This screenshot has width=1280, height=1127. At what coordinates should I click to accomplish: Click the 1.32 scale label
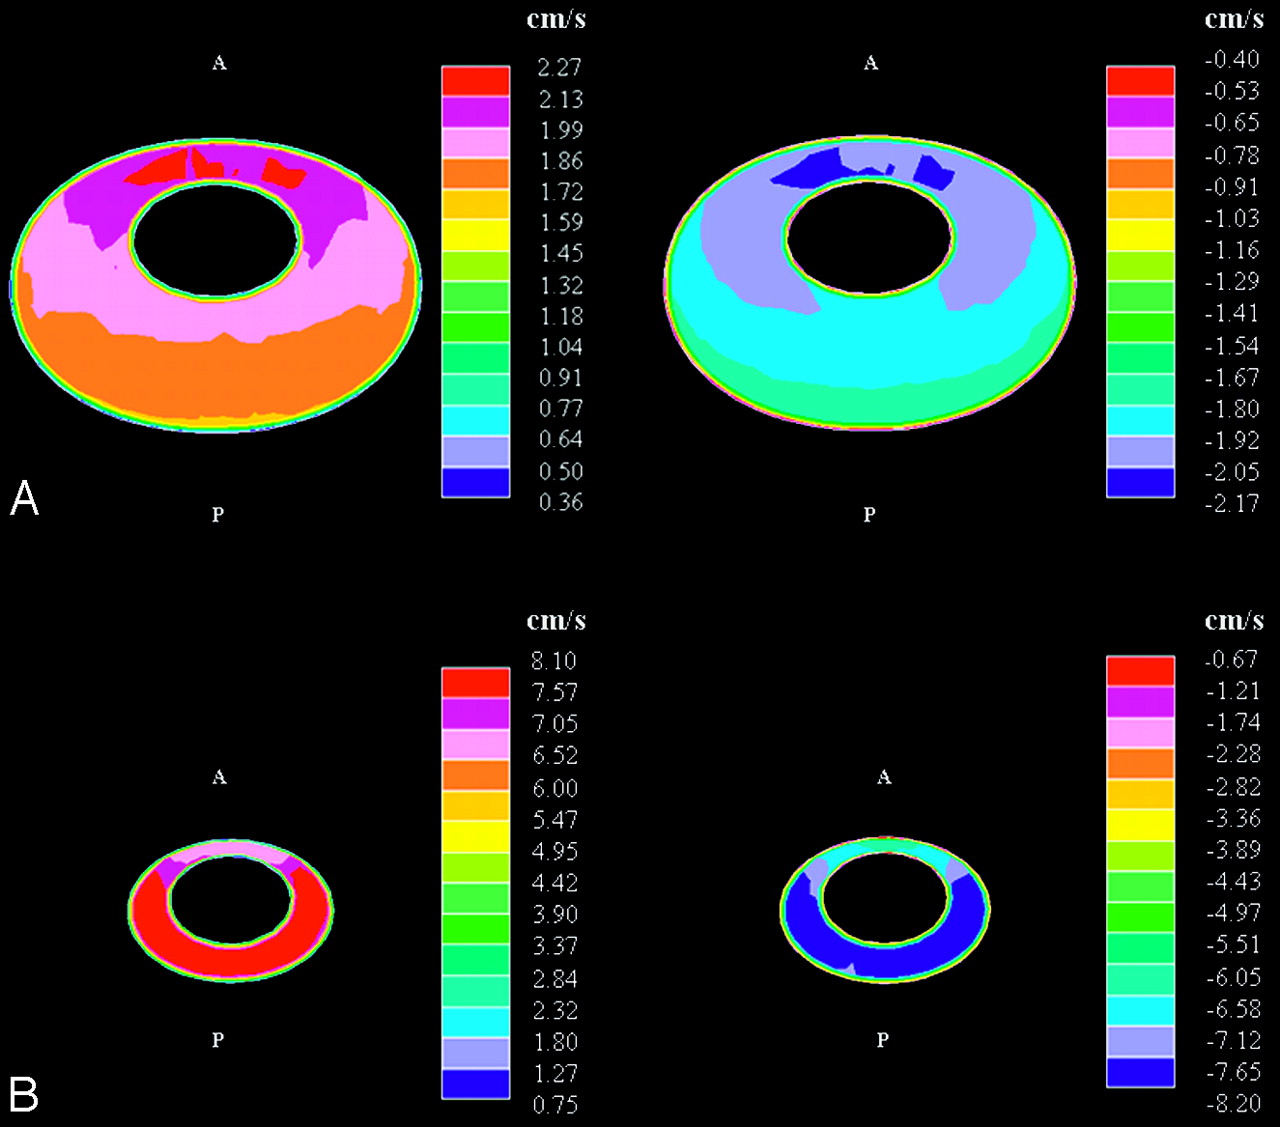tap(560, 285)
